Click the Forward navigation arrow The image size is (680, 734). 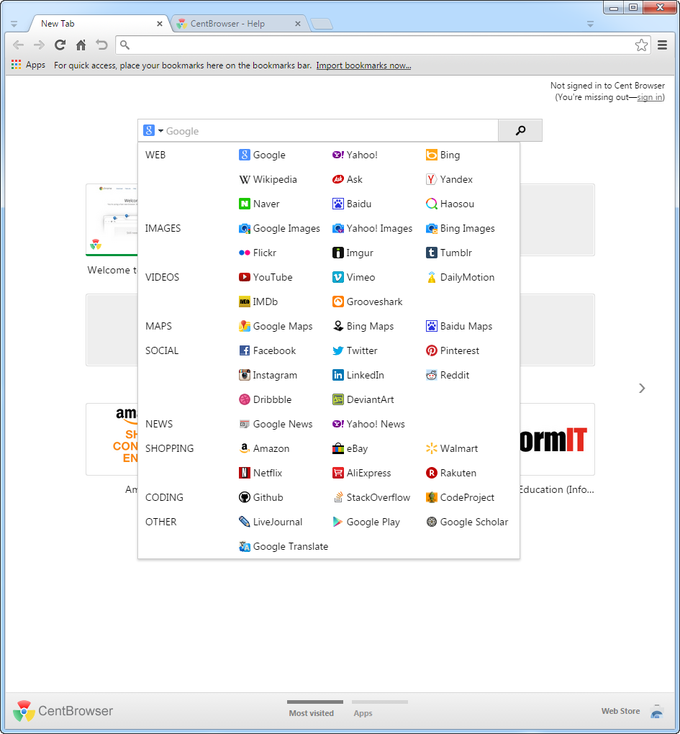pos(39,45)
